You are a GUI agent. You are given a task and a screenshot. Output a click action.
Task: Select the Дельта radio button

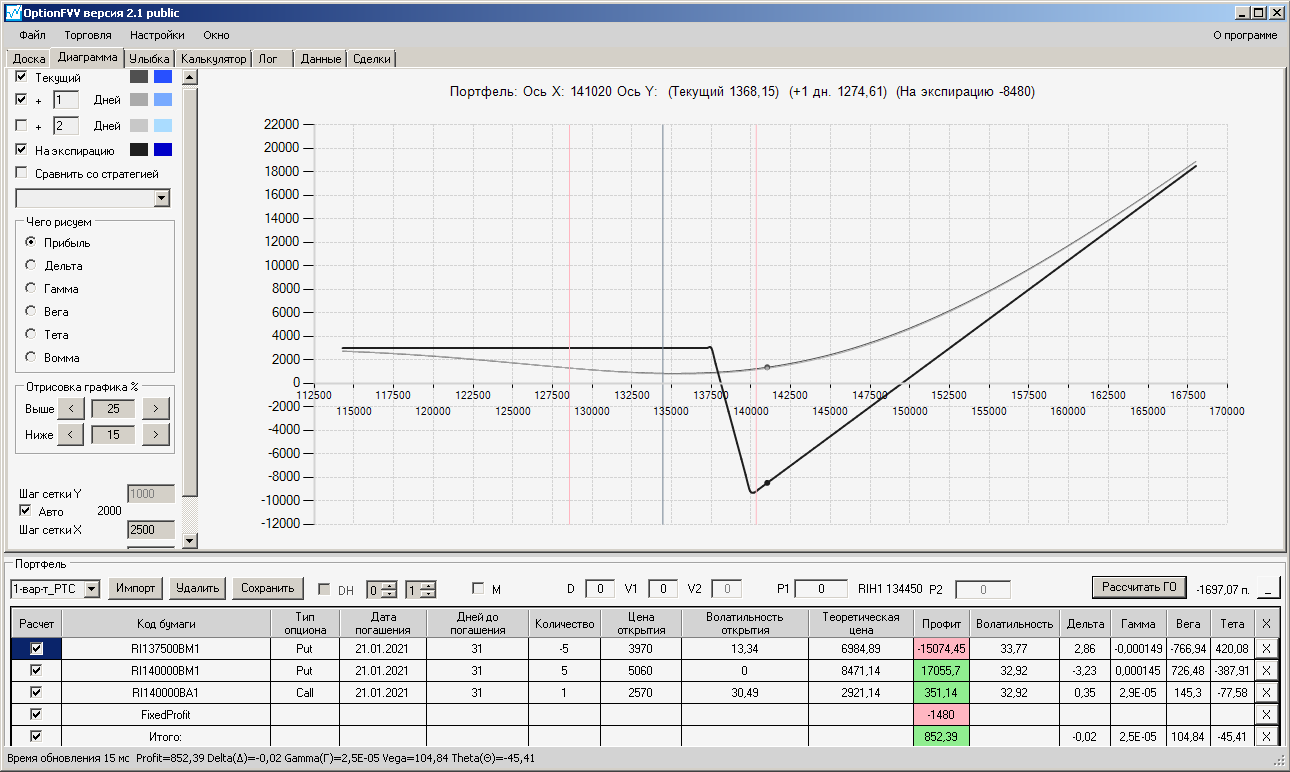[31, 266]
